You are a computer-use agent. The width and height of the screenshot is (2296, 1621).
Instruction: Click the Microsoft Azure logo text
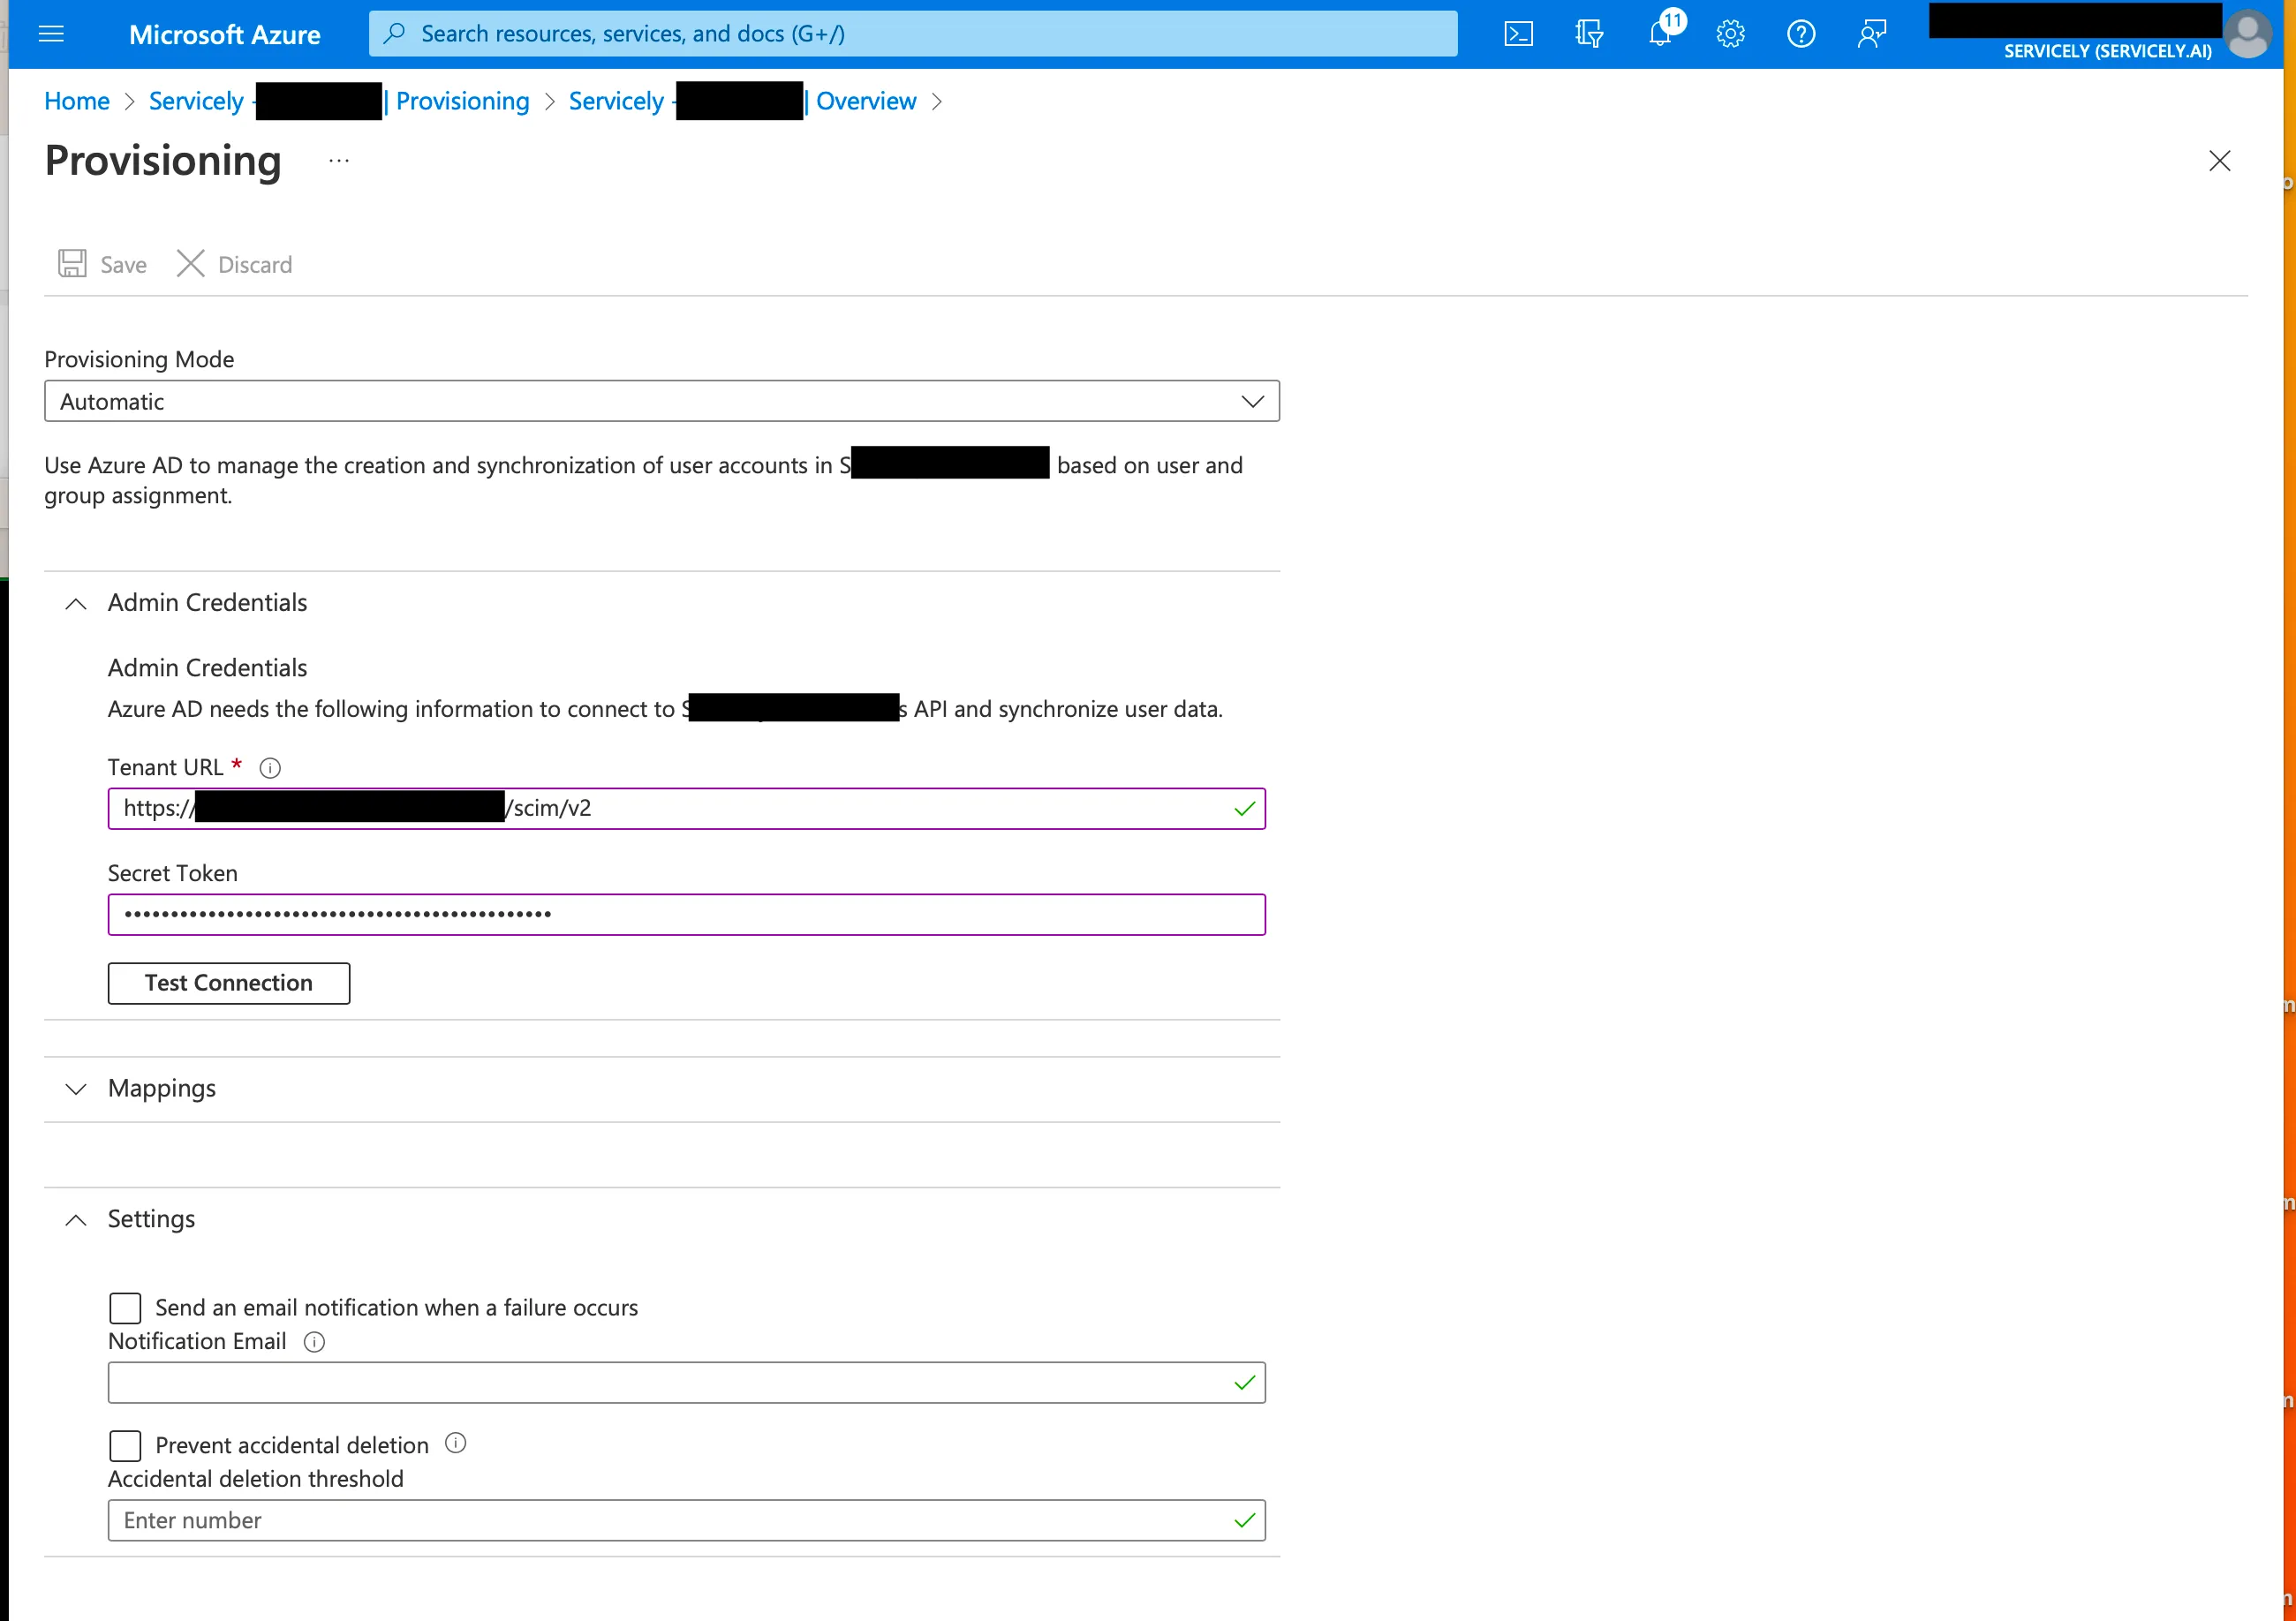(225, 34)
